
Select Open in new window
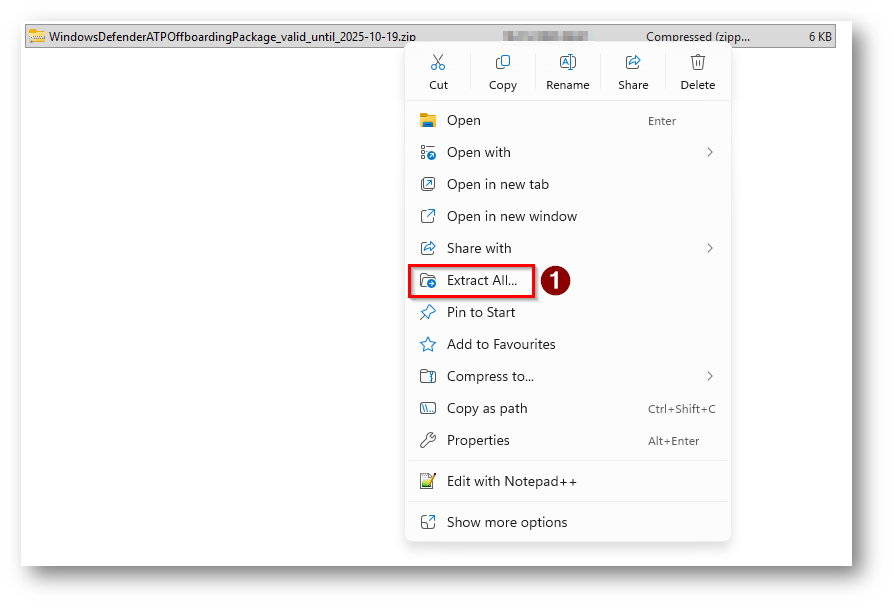pos(568,216)
